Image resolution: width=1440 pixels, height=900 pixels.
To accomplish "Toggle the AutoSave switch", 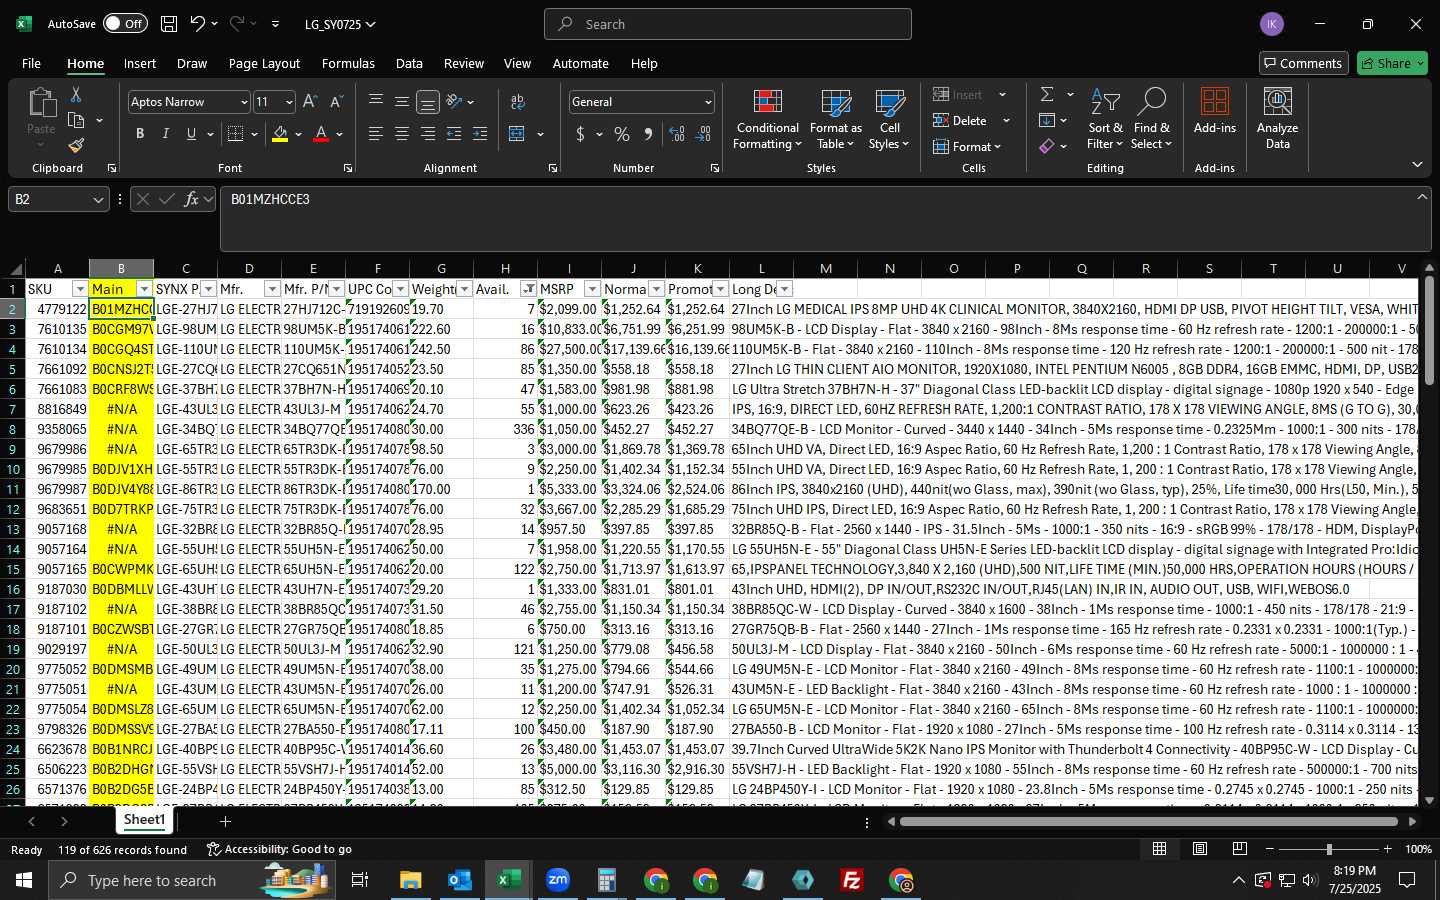I will point(124,24).
